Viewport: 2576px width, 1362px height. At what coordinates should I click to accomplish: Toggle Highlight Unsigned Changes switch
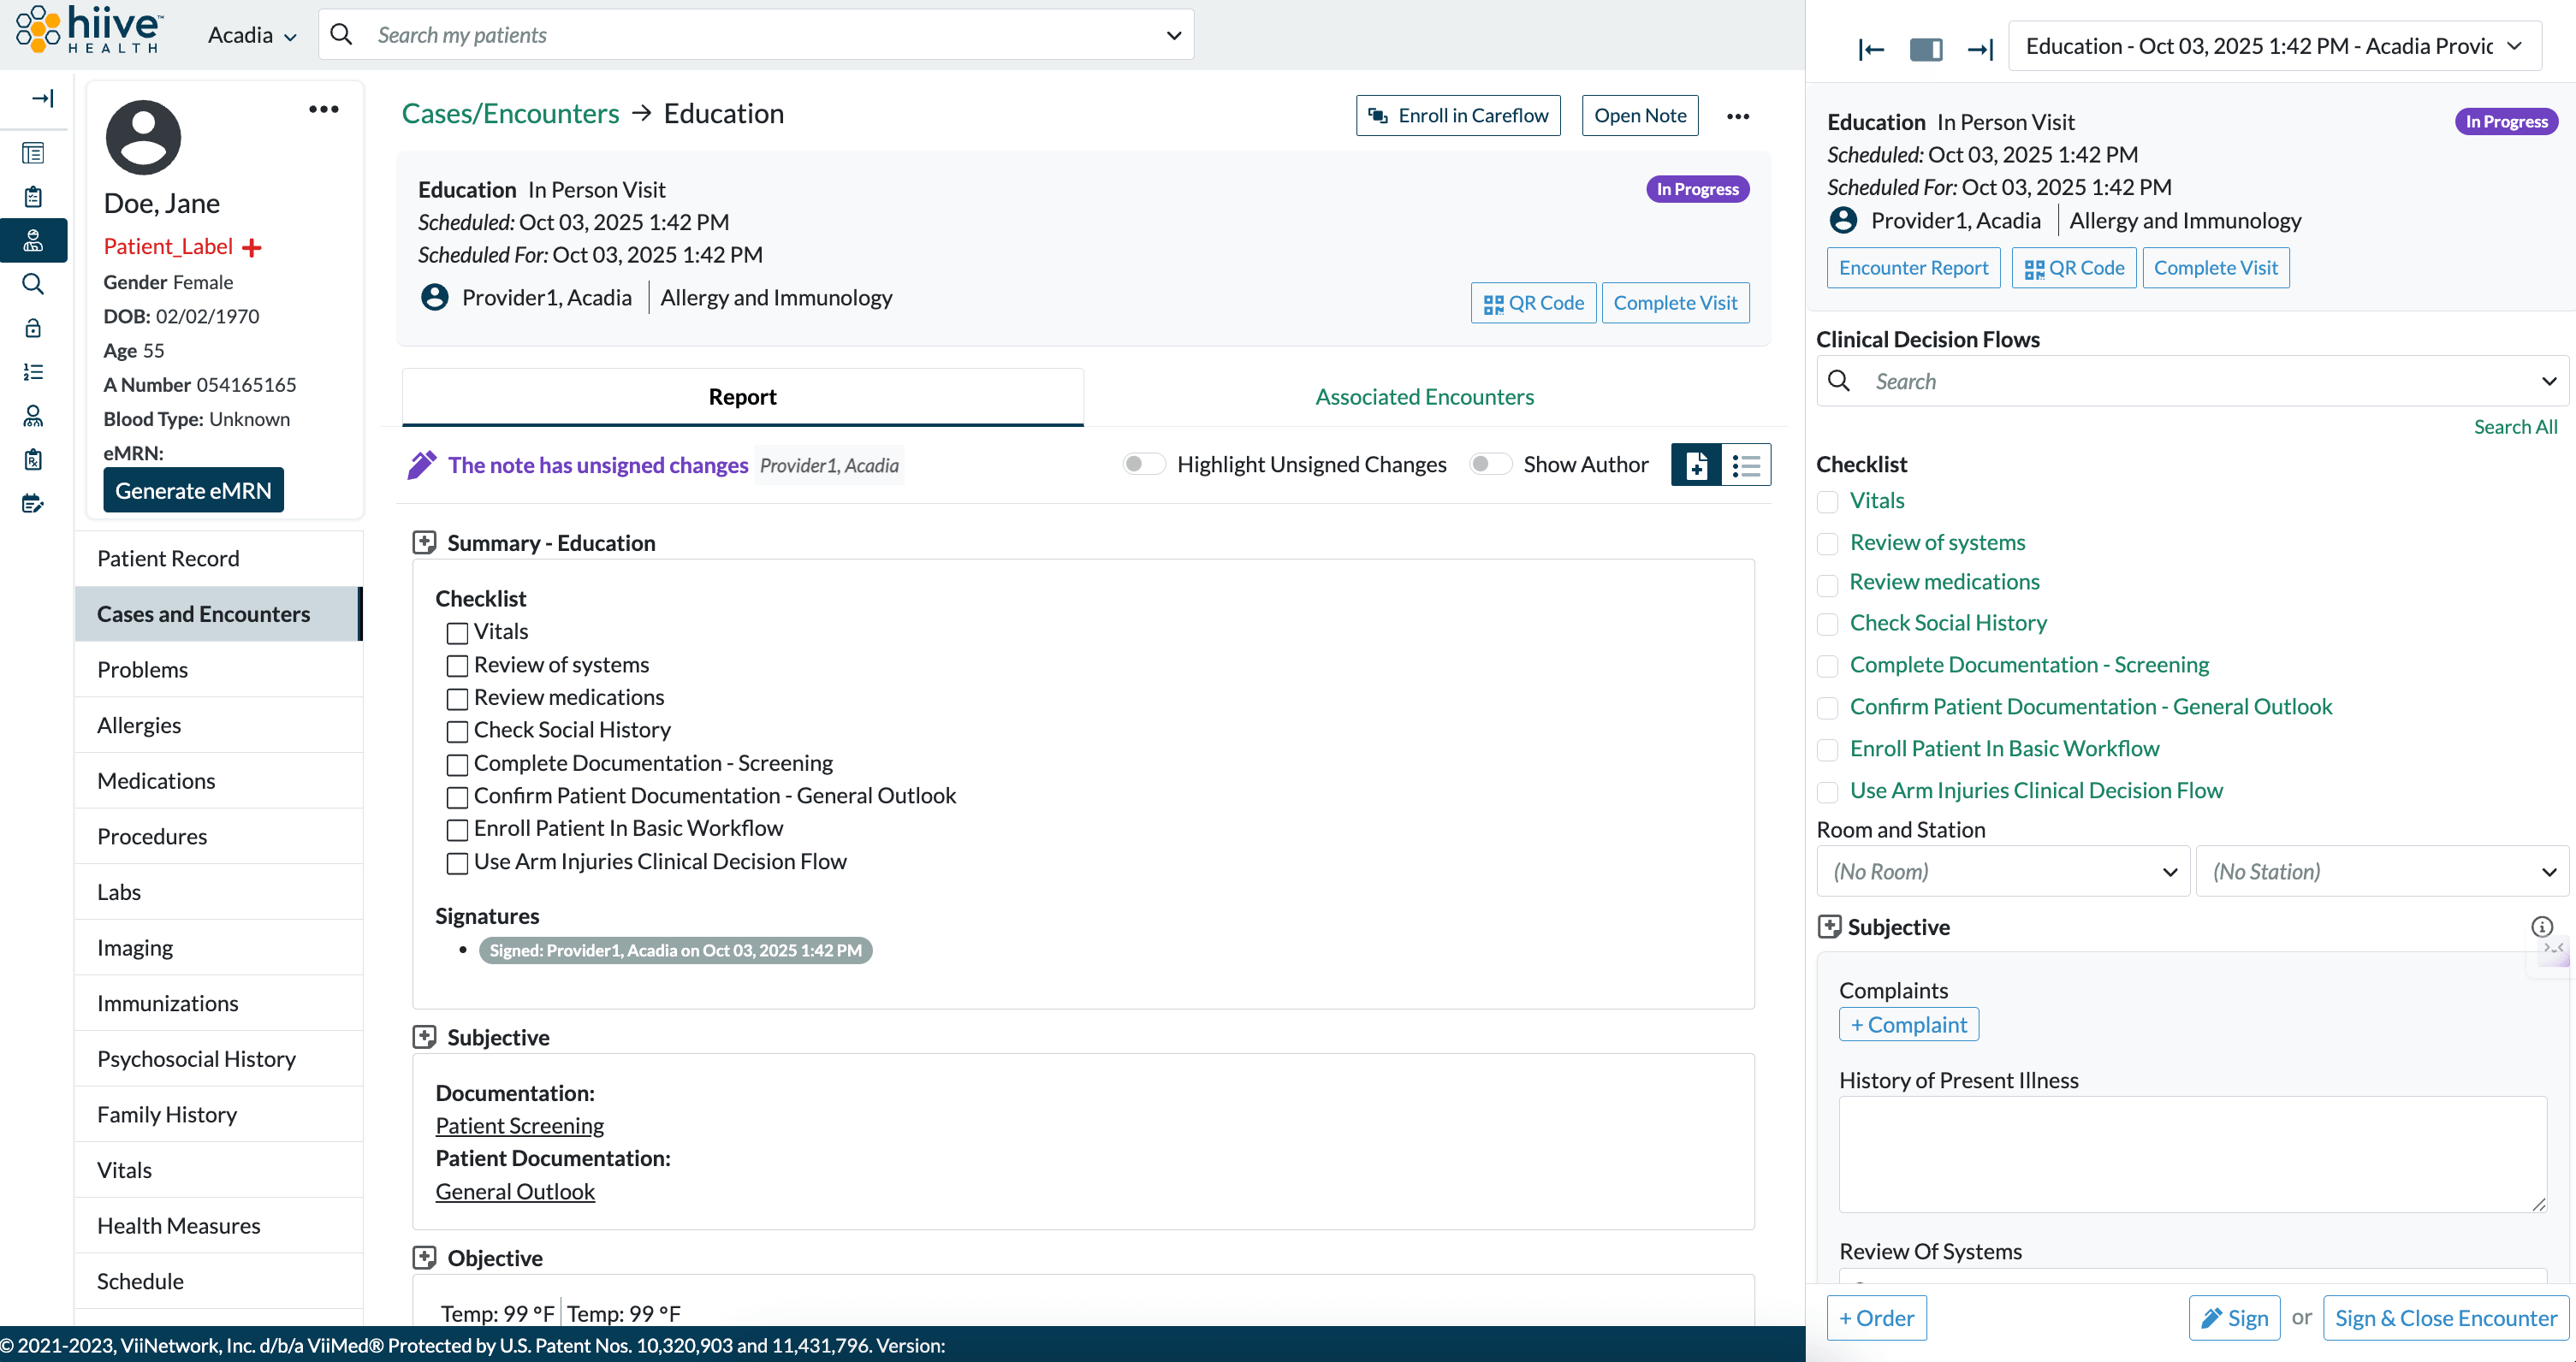click(x=1143, y=464)
